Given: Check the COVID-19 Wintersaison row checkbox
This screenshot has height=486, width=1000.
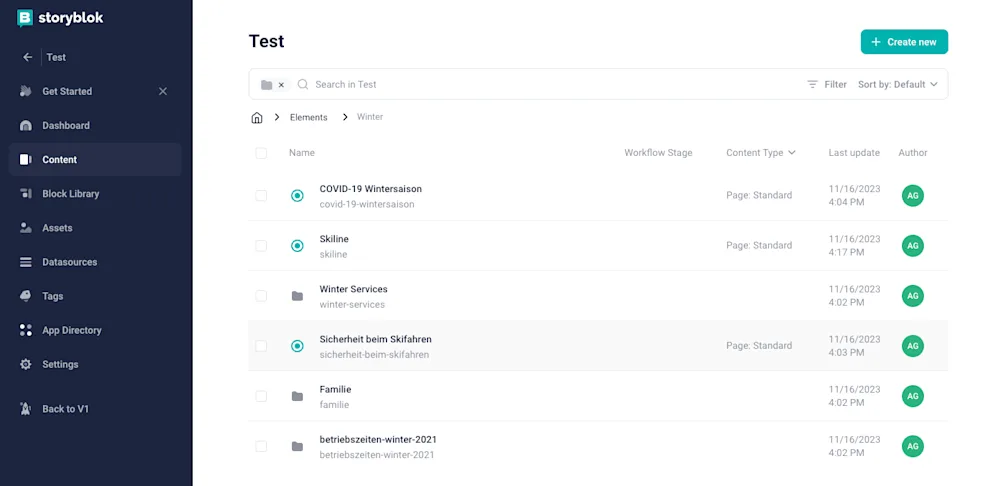Looking at the screenshot, I should coord(261,196).
